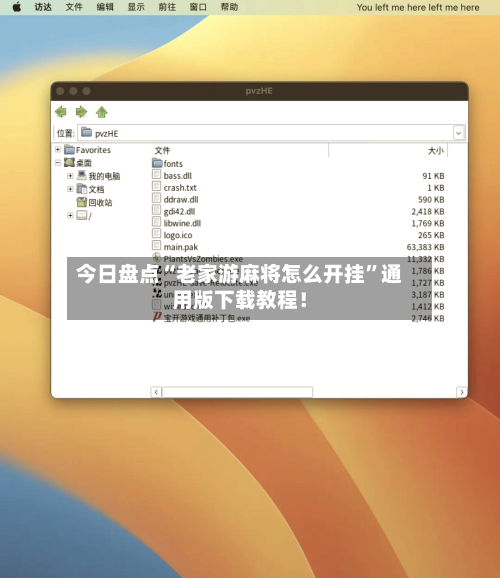Go up one folder level
This screenshot has width=500, height=578.
102,112
